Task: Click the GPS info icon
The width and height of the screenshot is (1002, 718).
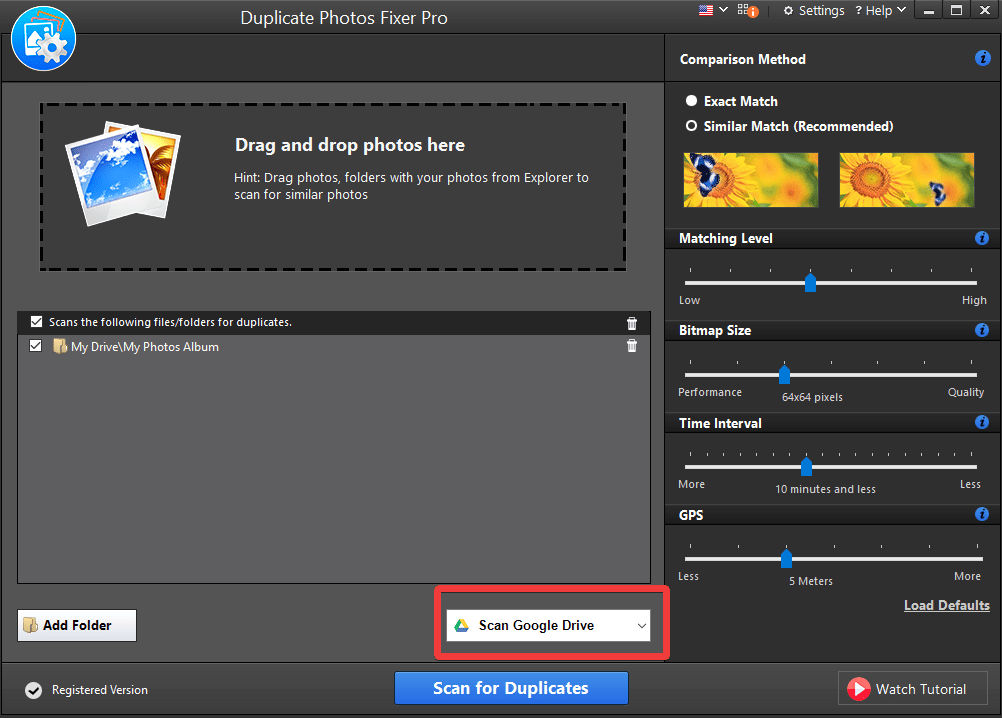Action: point(982,514)
